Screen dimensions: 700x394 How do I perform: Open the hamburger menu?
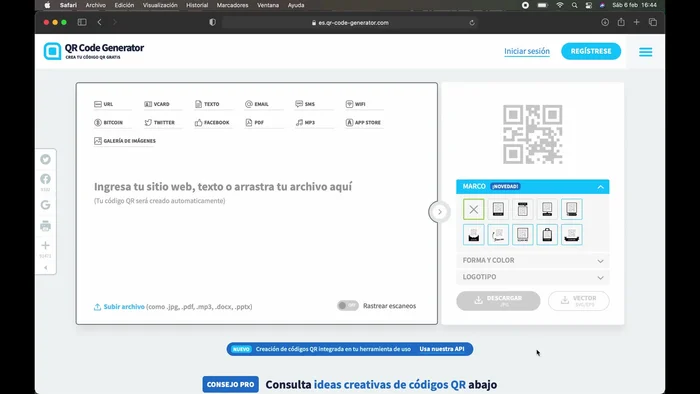(646, 52)
